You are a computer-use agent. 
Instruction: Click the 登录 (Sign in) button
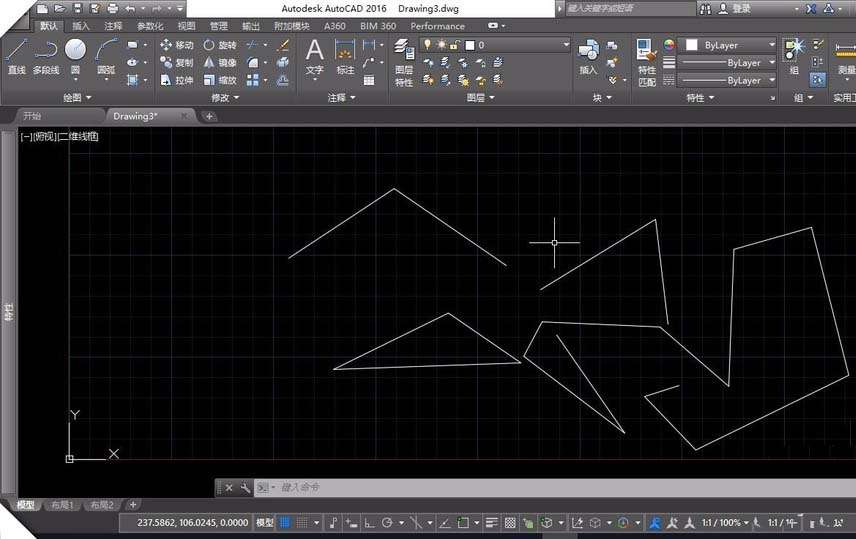pos(740,8)
